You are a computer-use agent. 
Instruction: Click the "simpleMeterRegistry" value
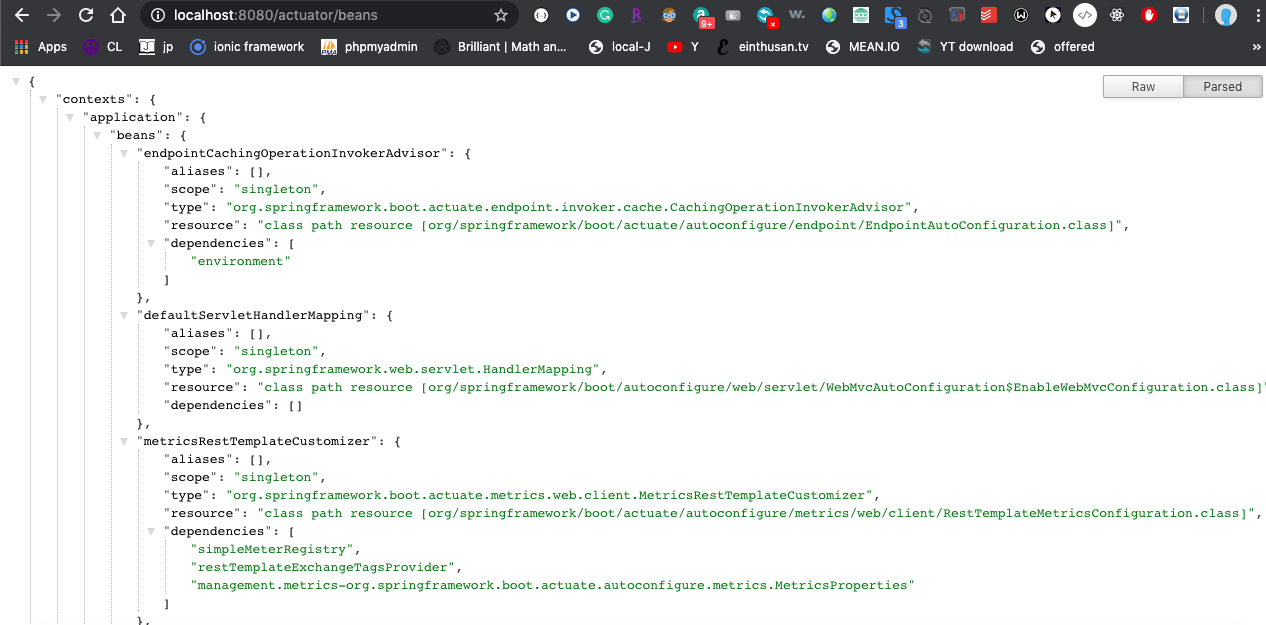pos(270,549)
